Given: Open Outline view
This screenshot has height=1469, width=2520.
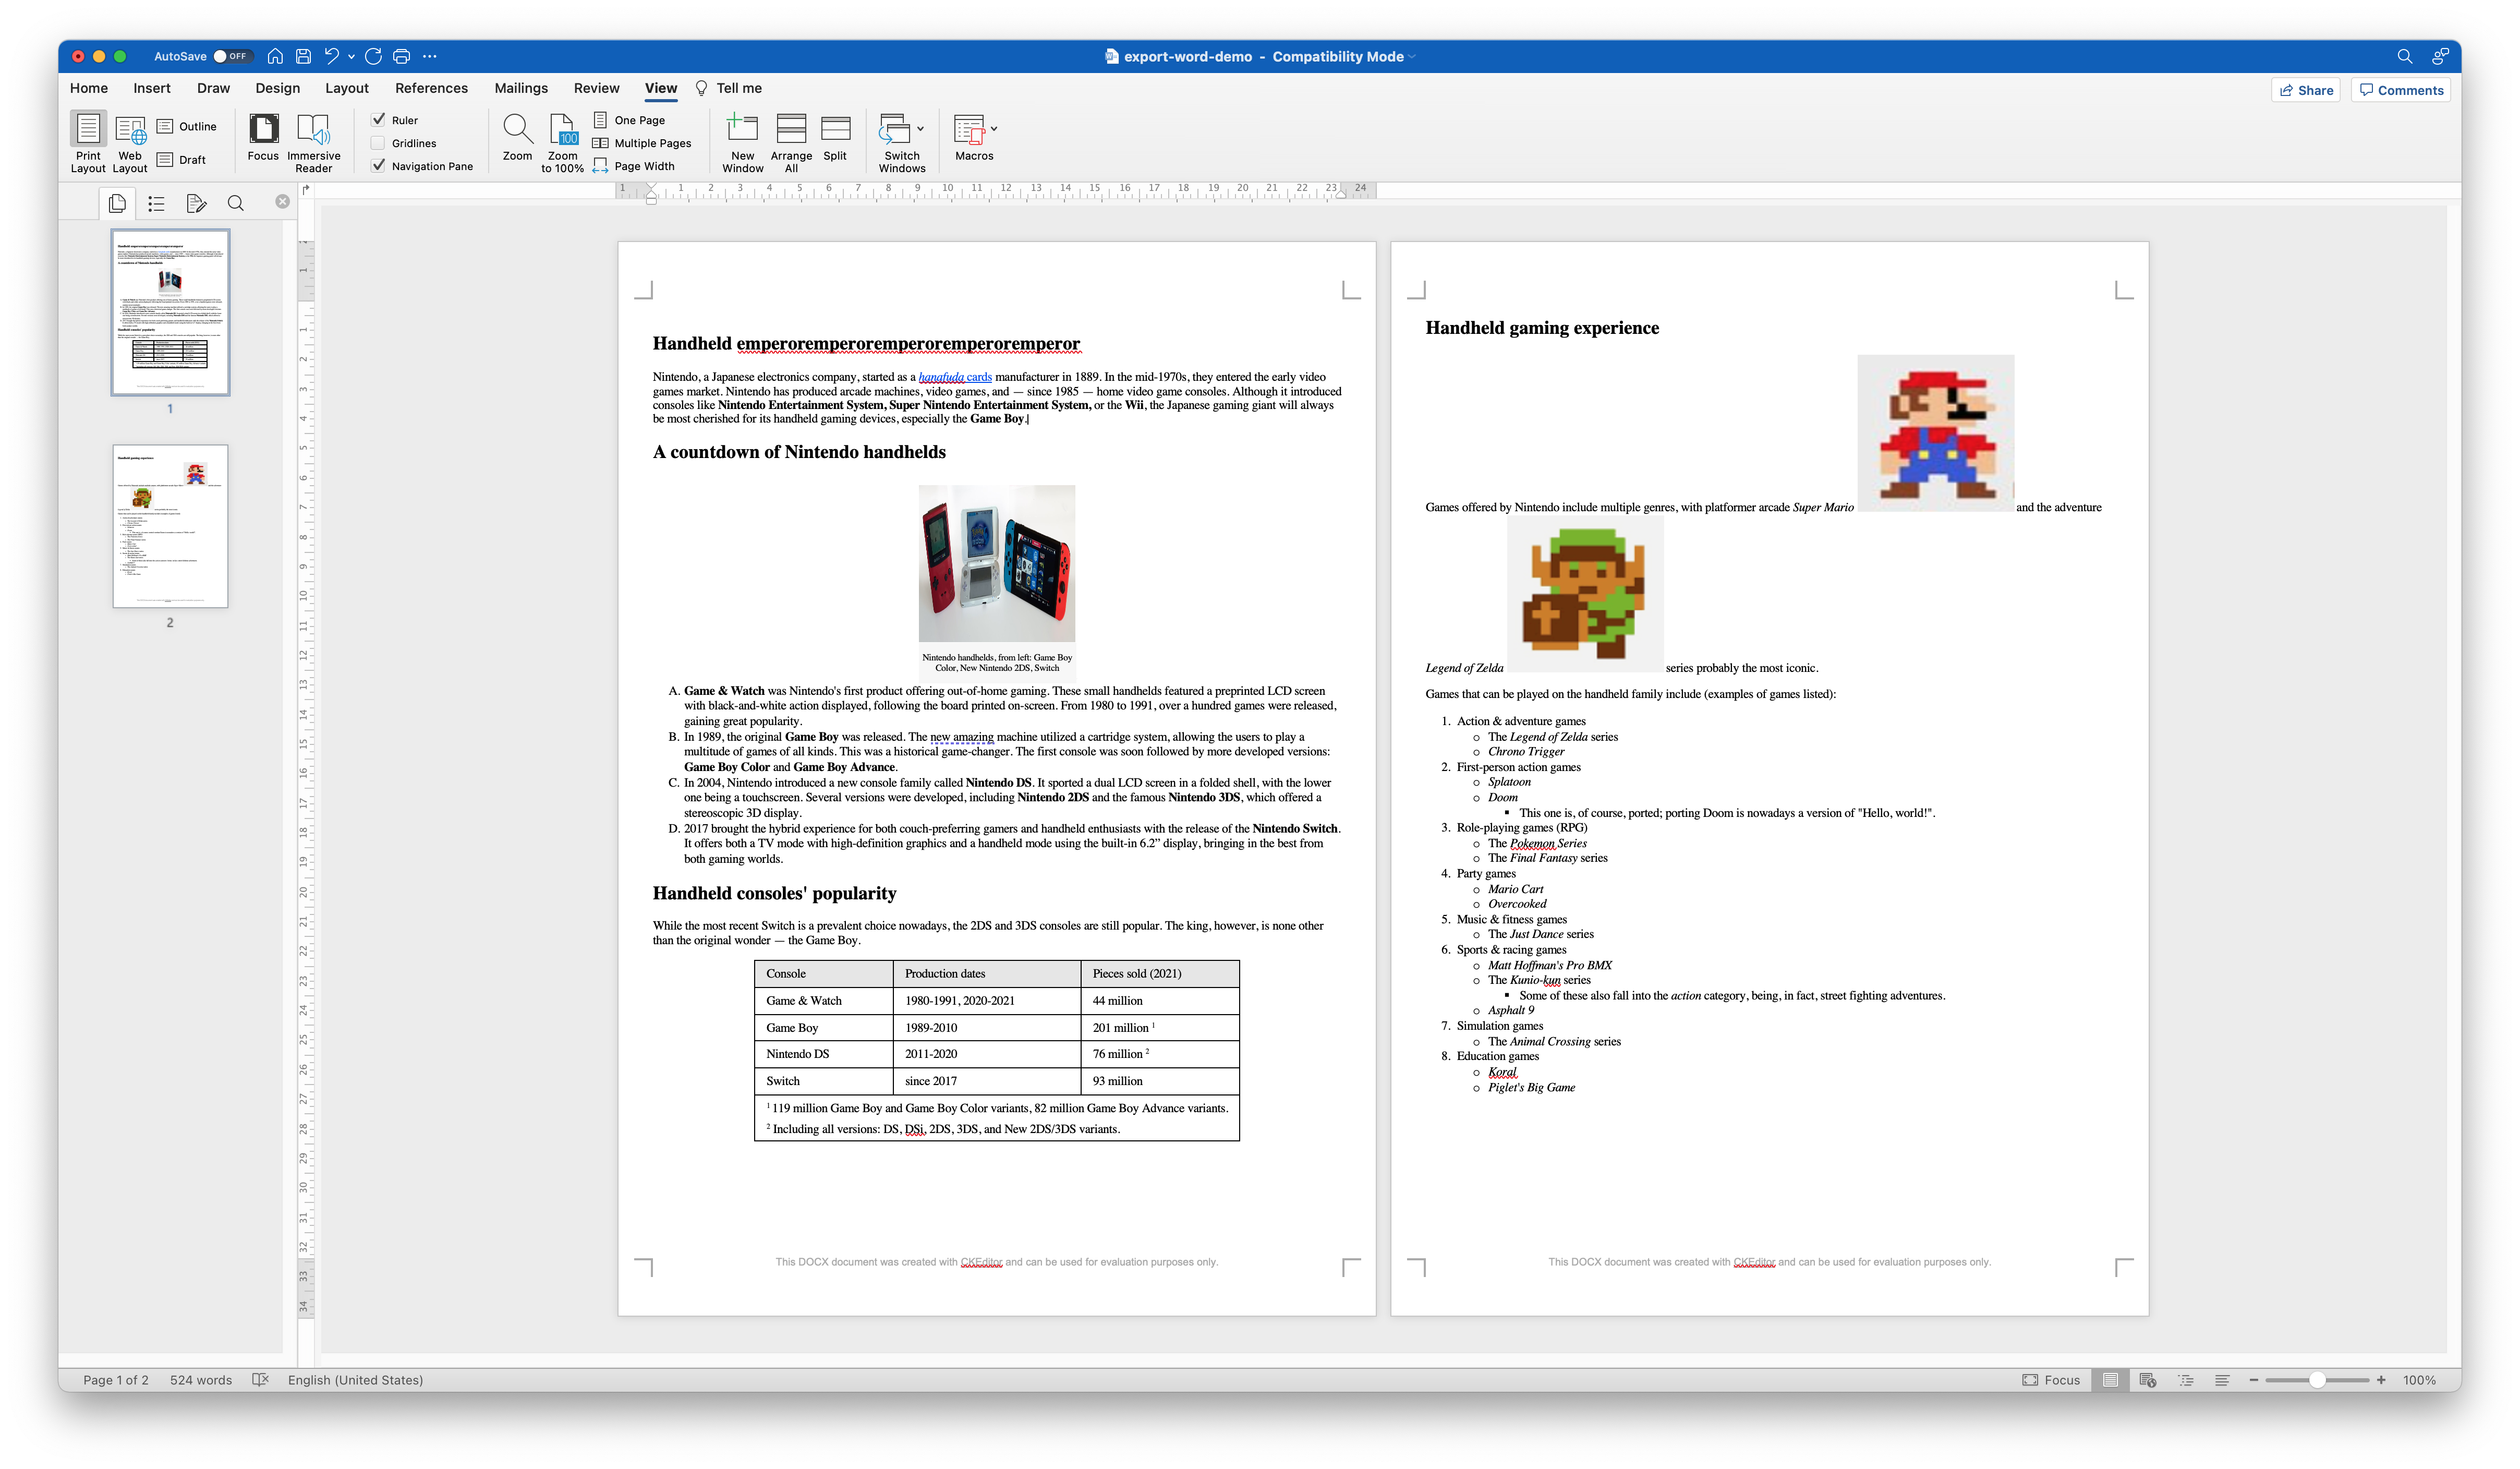Looking at the screenshot, I should [187, 126].
